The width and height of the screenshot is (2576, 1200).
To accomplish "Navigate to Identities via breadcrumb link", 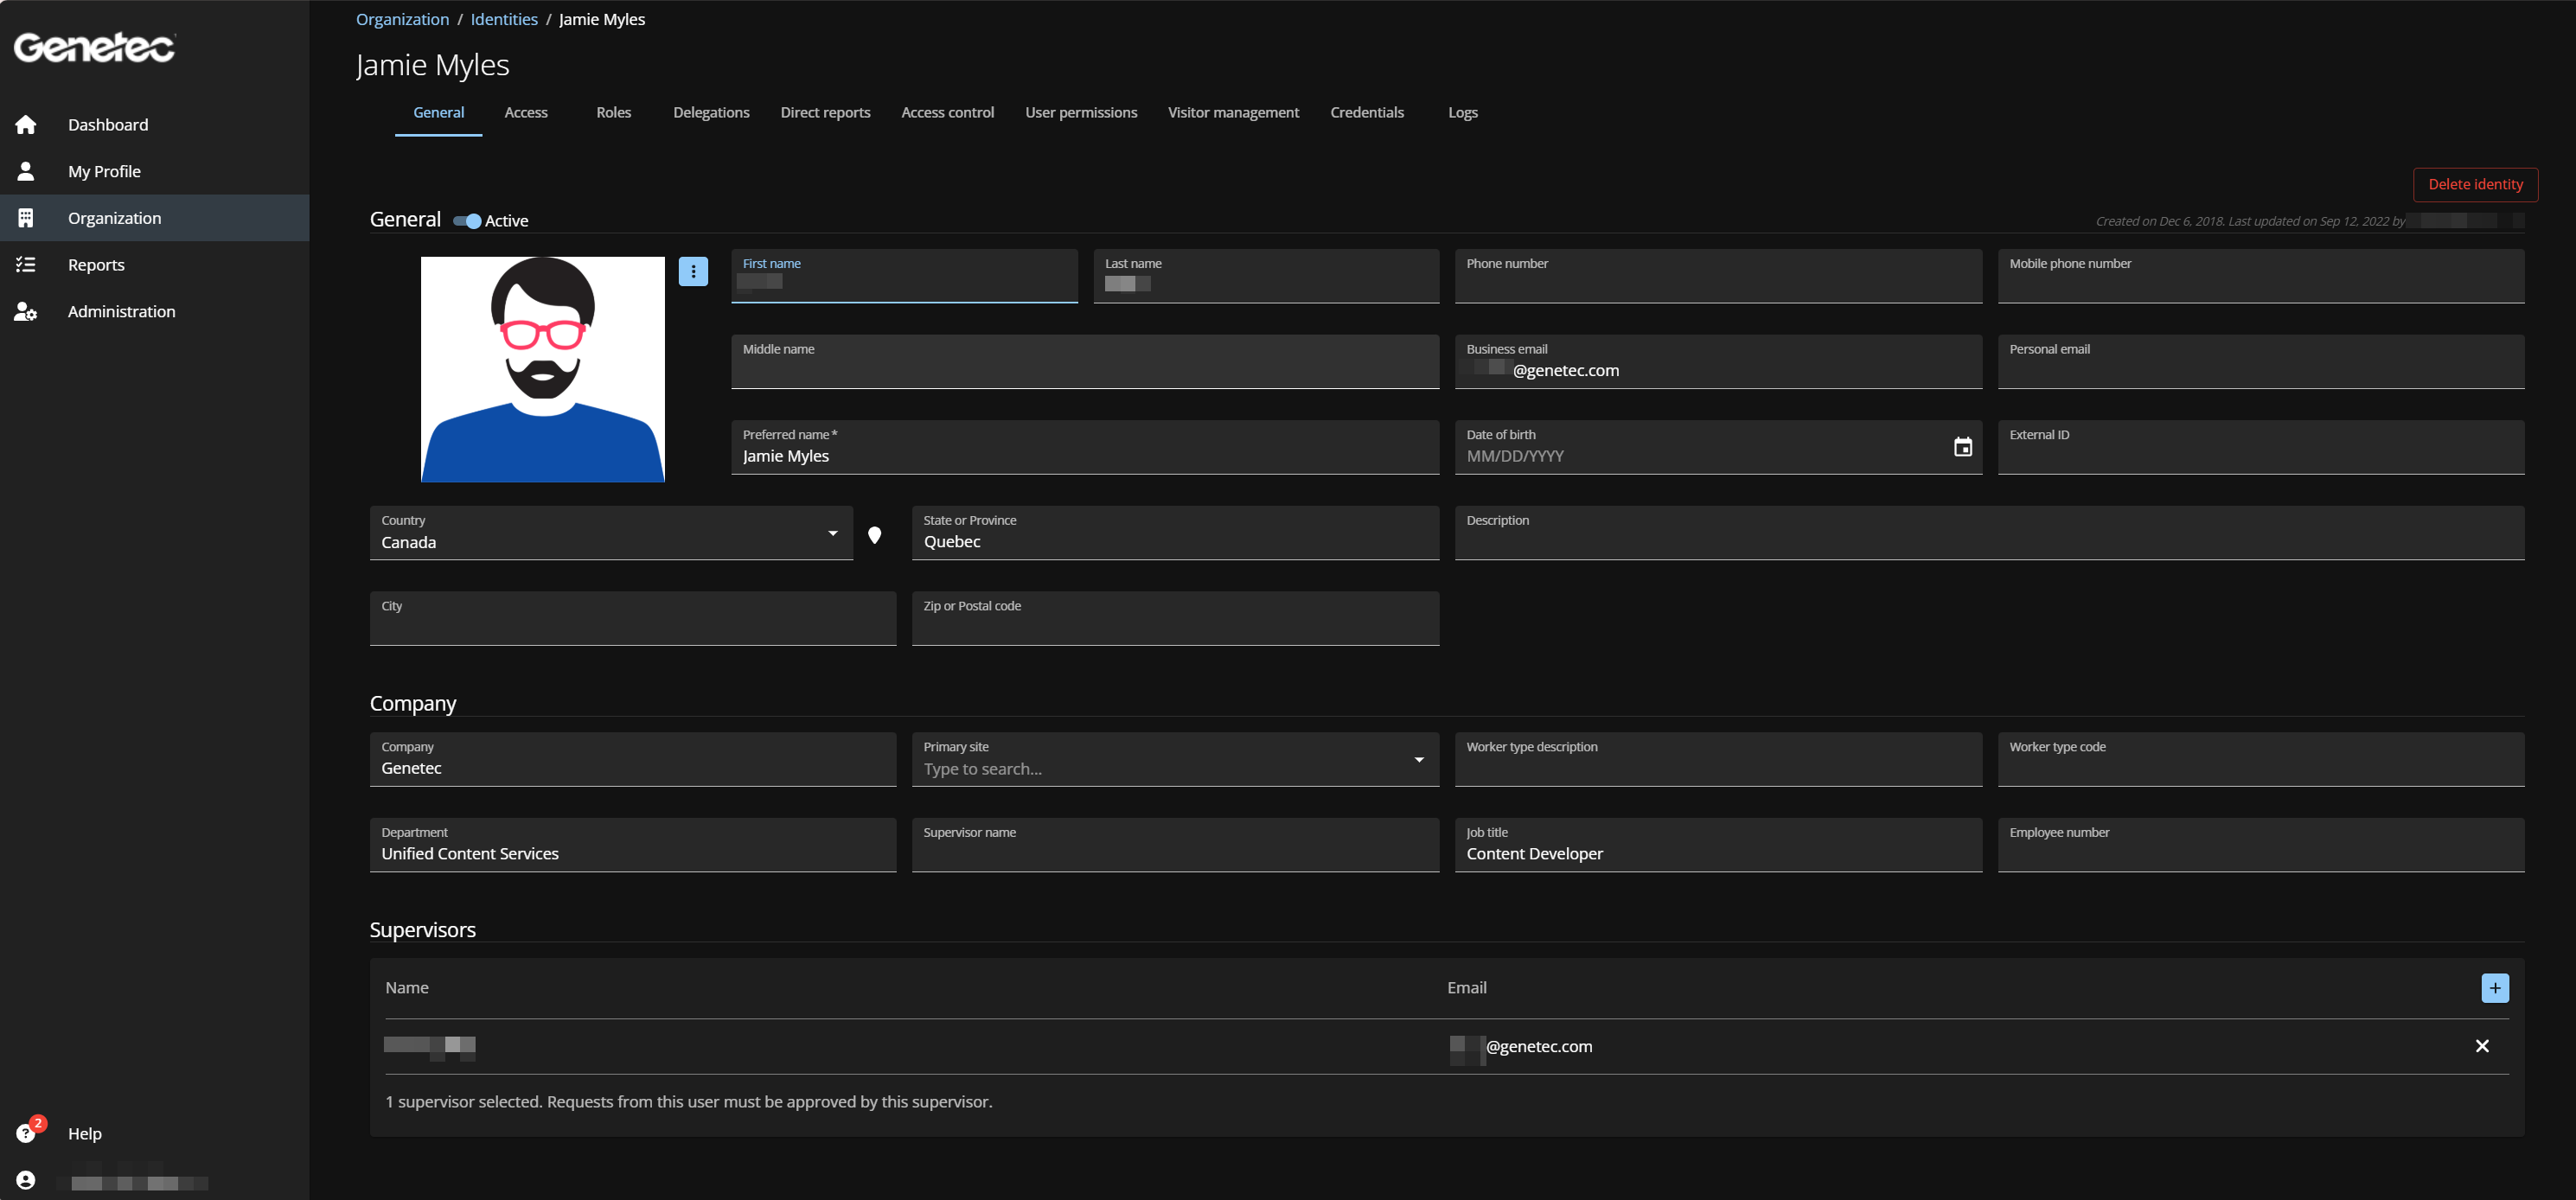I will (503, 19).
